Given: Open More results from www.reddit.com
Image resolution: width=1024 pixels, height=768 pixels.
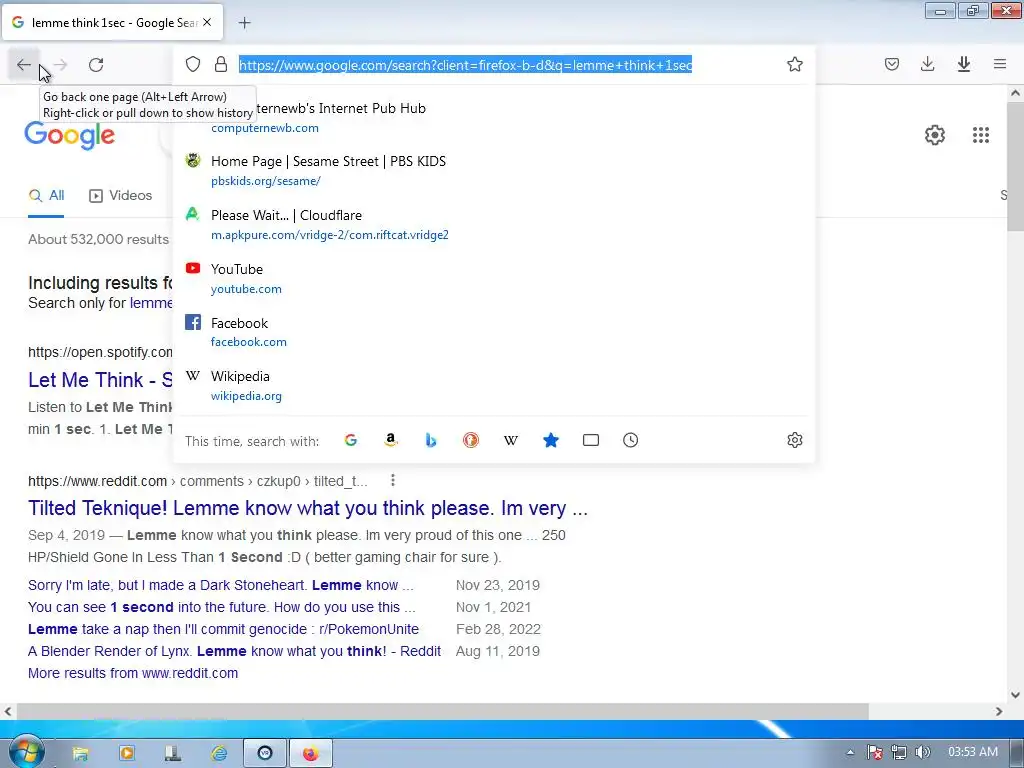Looking at the screenshot, I should click(x=133, y=673).
